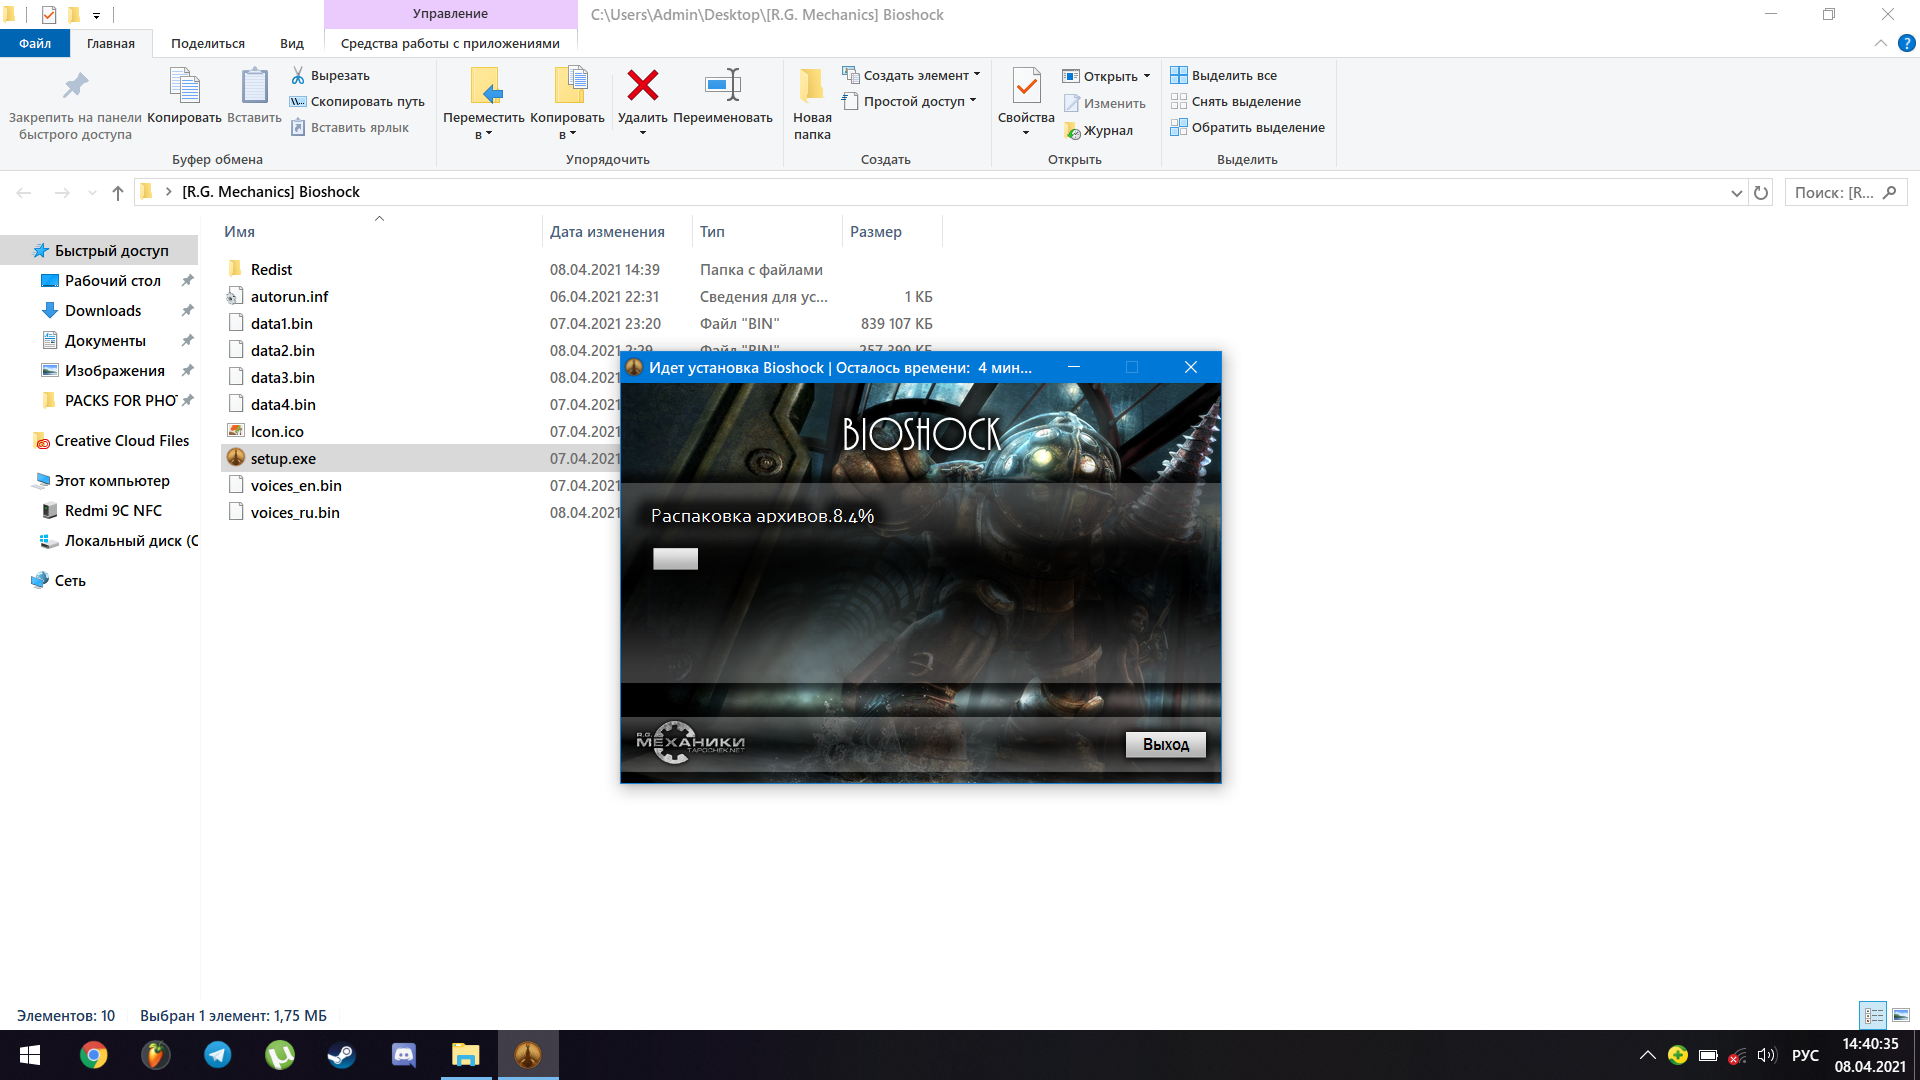Open Steam from the taskbar
1920x1080 pixels.
341,1055
